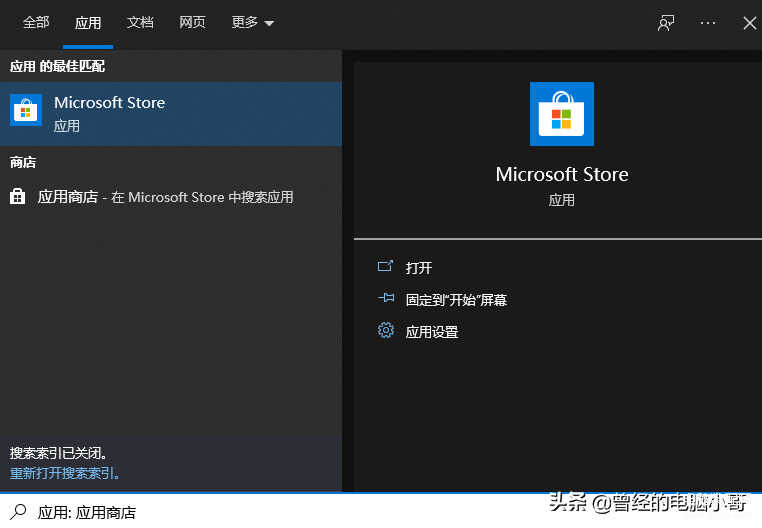Switch to the 全部 tab
This screenshot has height=528, width=762.
coord(36,22)
